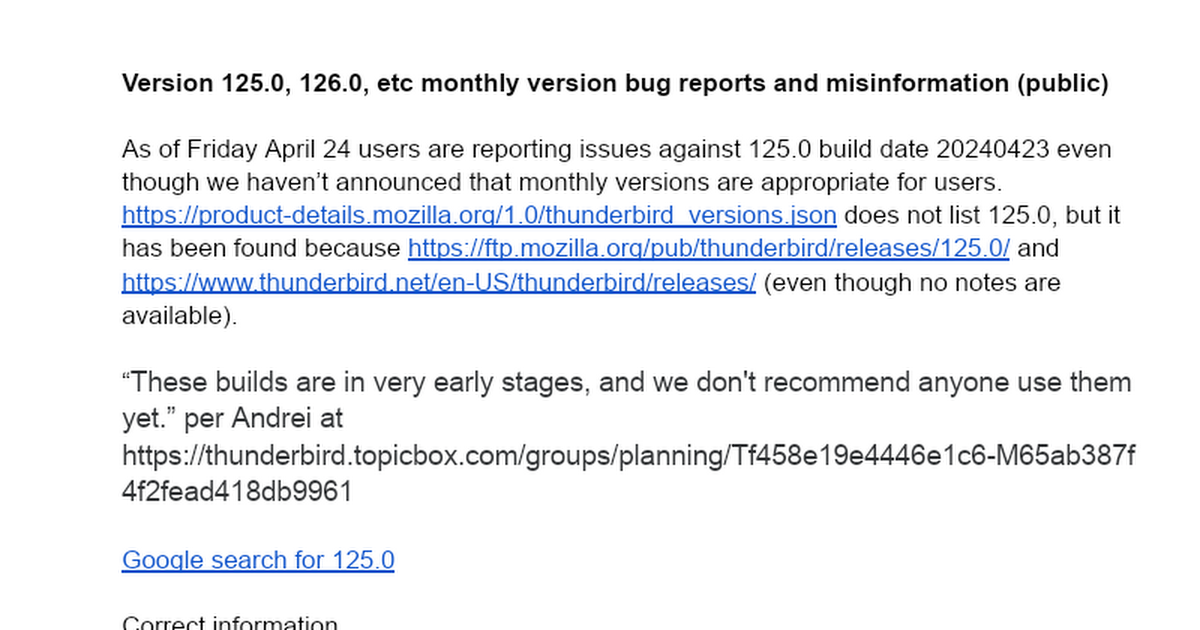The height and width of the screenshot is (630, 1200).
Task: Open the ftp.mozilla.org releases/125.0 link
Action: pyautogui.click(x=708, y=248)
